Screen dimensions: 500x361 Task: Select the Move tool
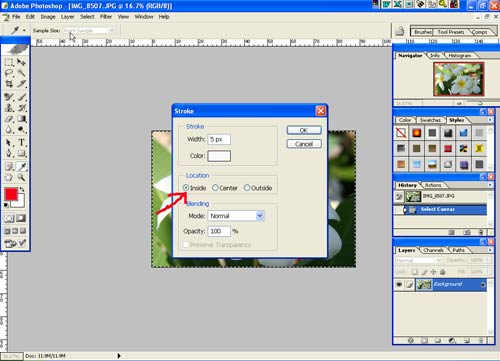pyautogui.click(x=21, y=62)
